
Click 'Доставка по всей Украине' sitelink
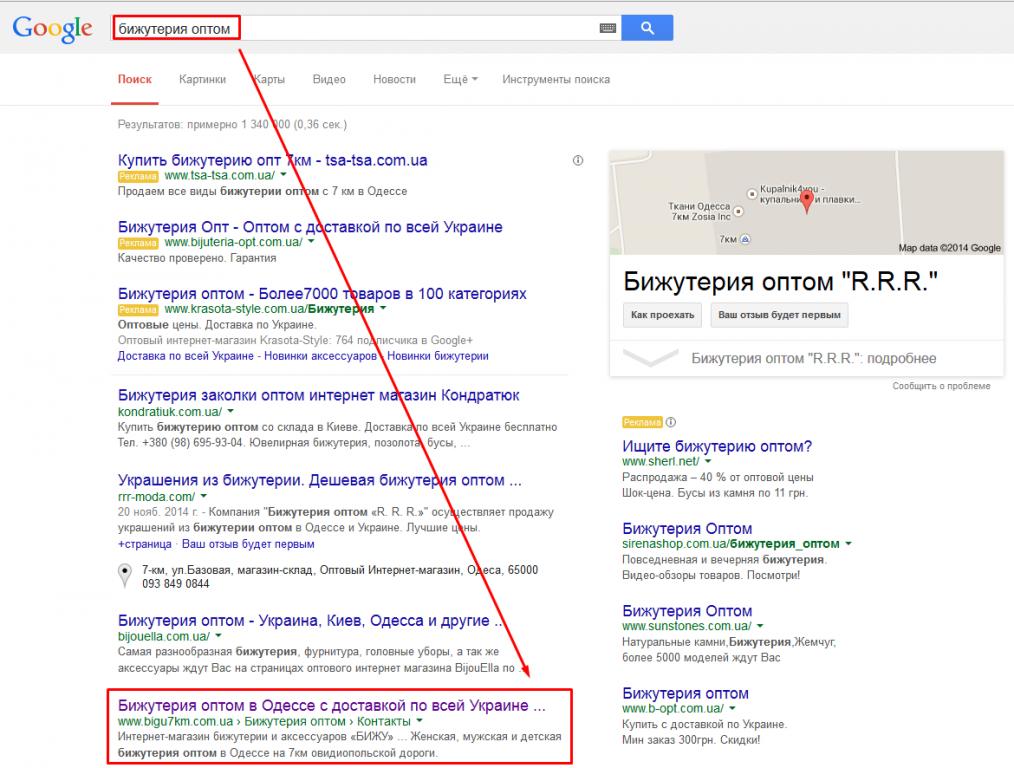(186, 356)
